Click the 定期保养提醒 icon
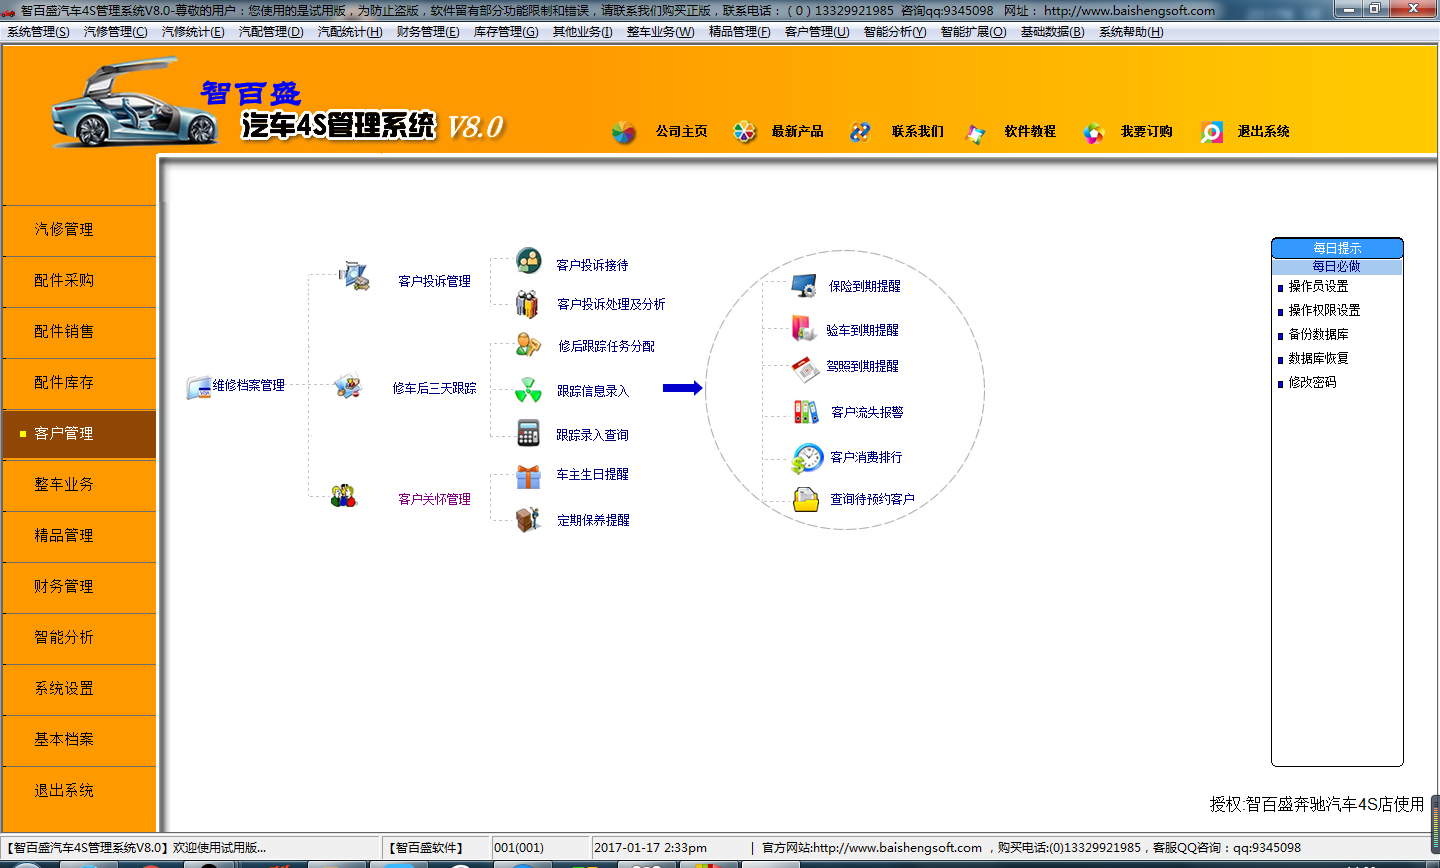Screen dimensions: 1440x868 (528, 519)
